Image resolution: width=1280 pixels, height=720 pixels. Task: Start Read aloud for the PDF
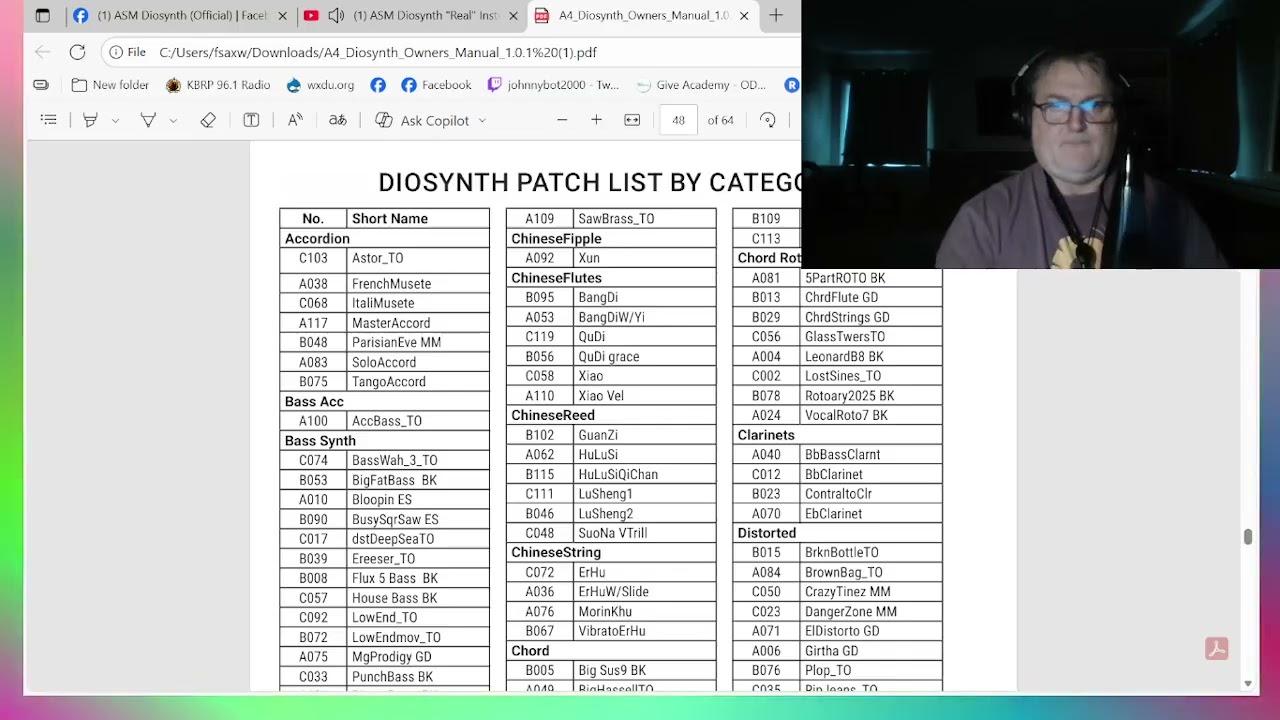295,120
